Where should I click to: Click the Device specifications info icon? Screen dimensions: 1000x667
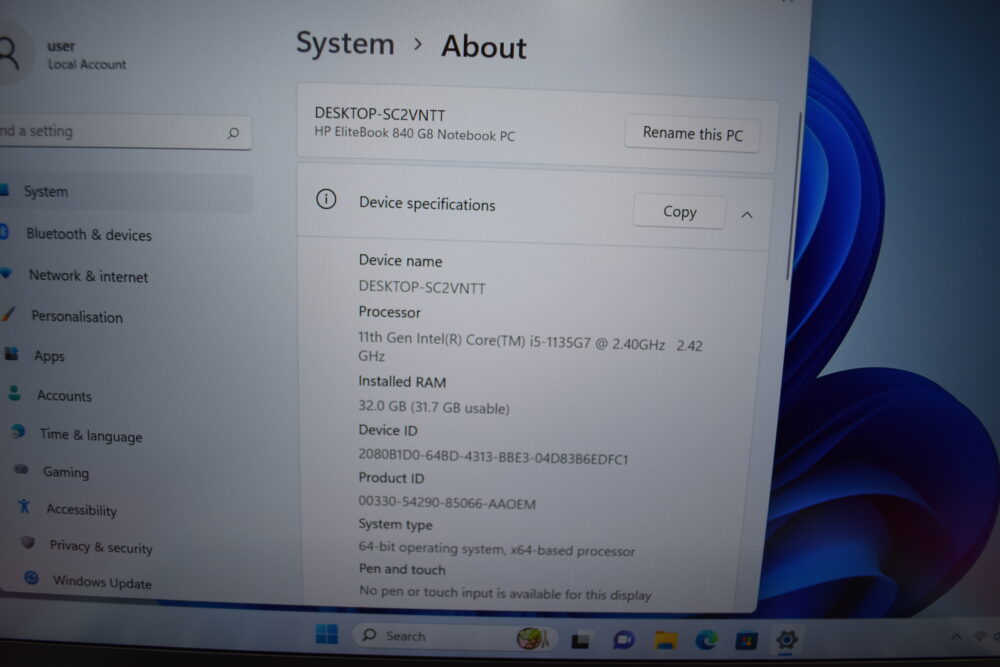(326, 200)
